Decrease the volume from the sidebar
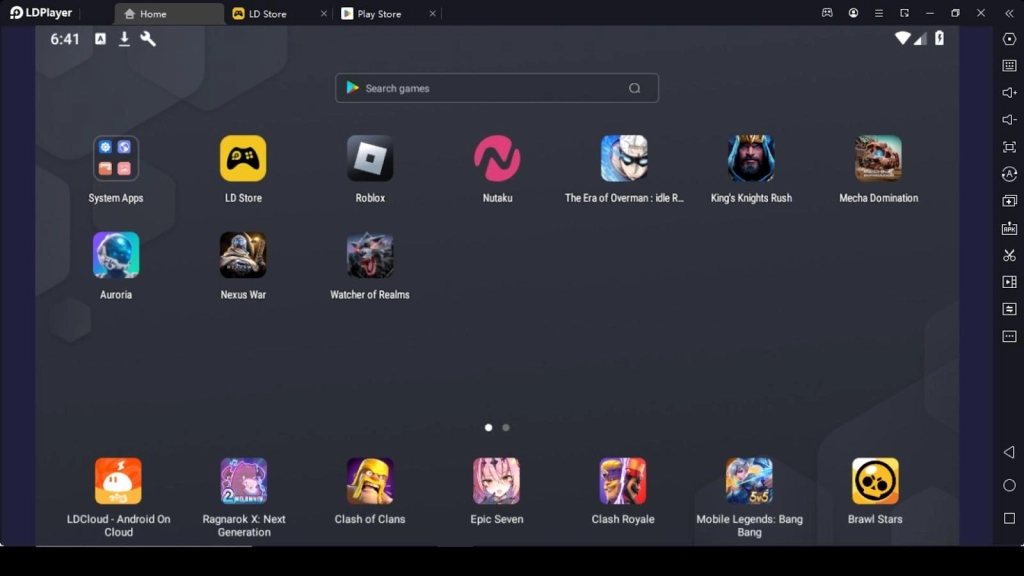The height and width of the screenshot is (576, 1024). coord(1009,120)
